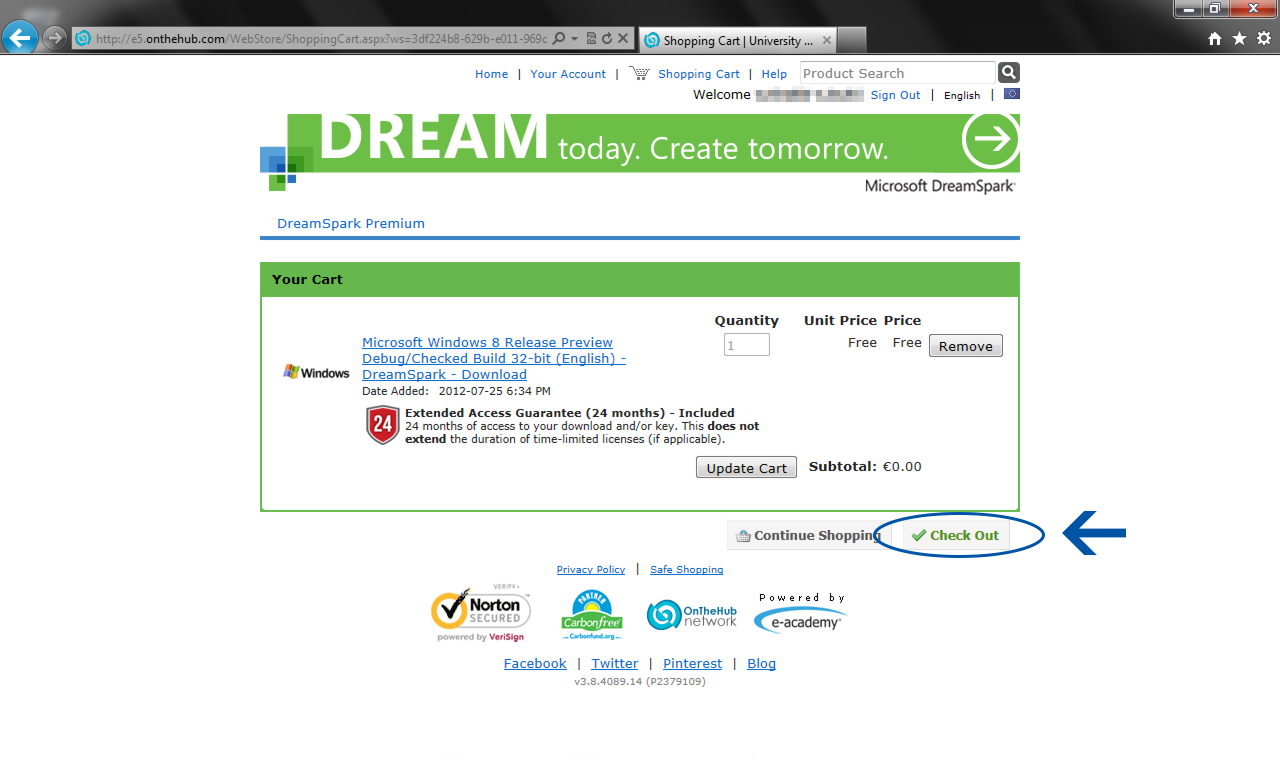Remove the Windows 8 item from cart

coord(966,346)
